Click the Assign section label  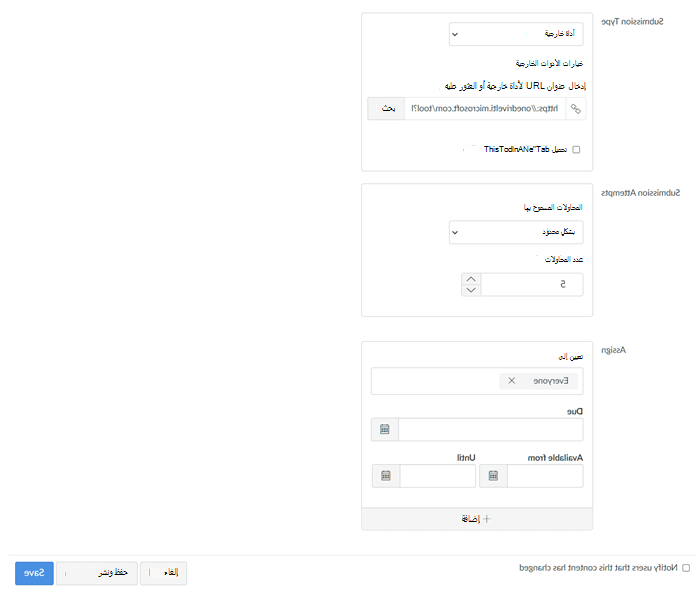pos(613,350)
